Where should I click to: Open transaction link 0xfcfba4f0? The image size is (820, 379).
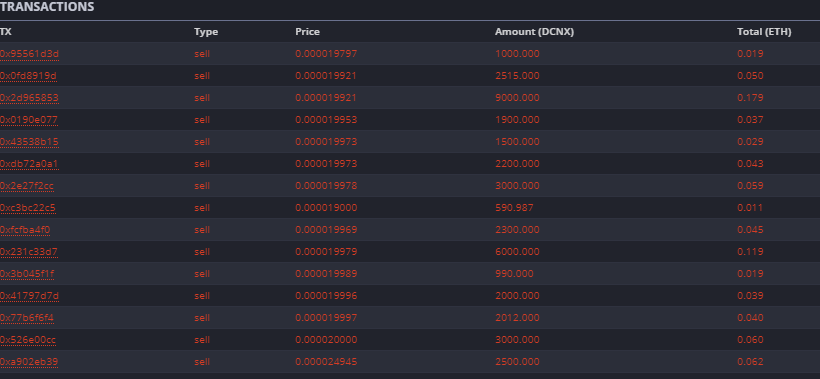pos(25,229)
